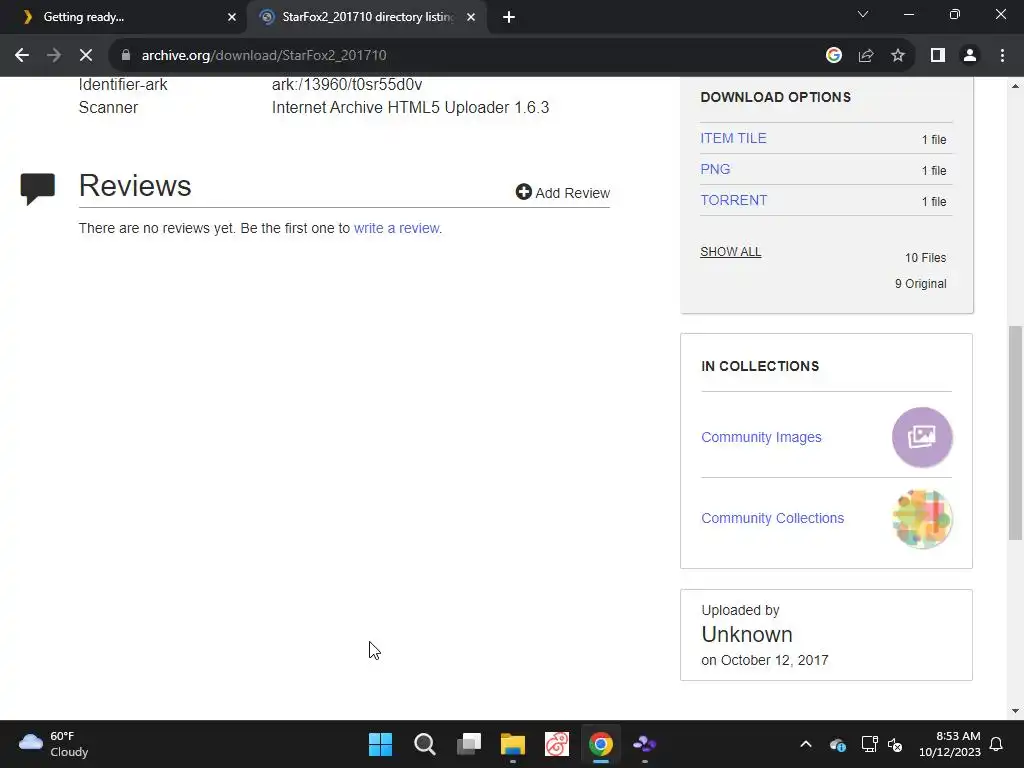Screen dimensions: 1024x768
Task: Click the Chrome taskbar icon
Action: 601,744
